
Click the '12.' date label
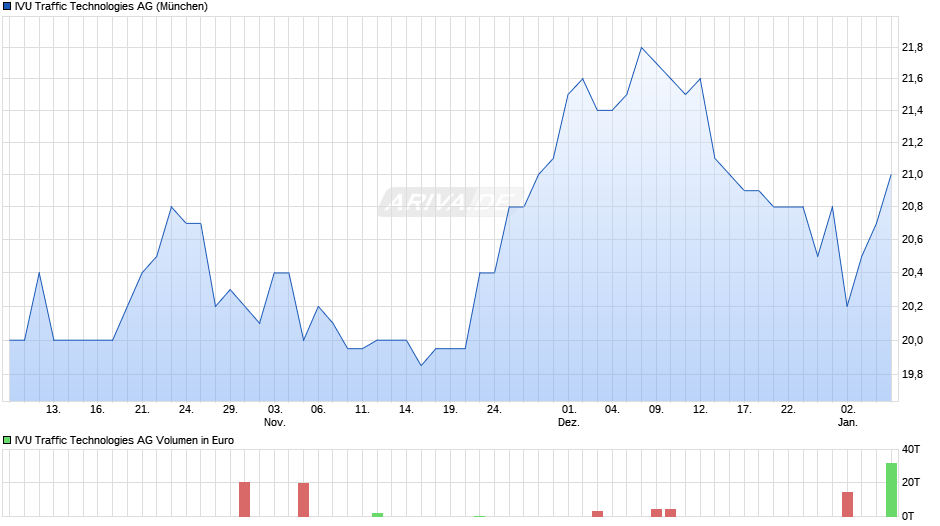(700, 410)
